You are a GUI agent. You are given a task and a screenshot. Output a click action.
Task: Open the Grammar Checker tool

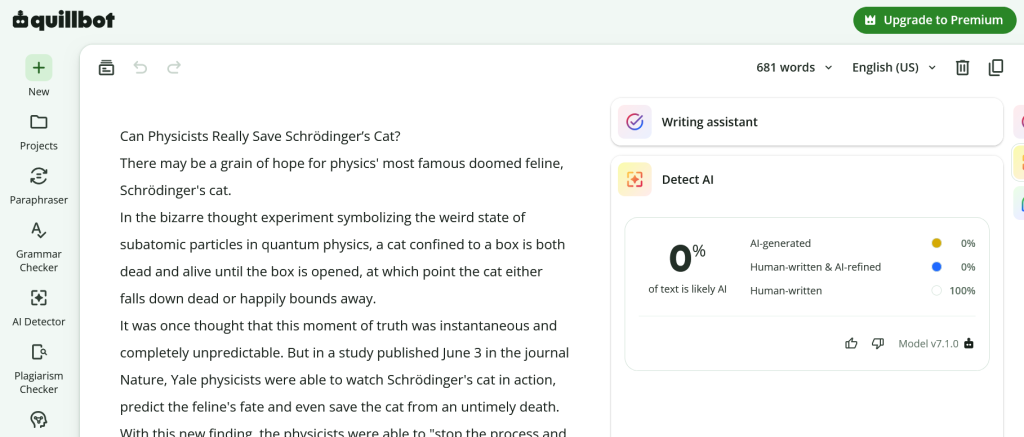tap(39, 231)
